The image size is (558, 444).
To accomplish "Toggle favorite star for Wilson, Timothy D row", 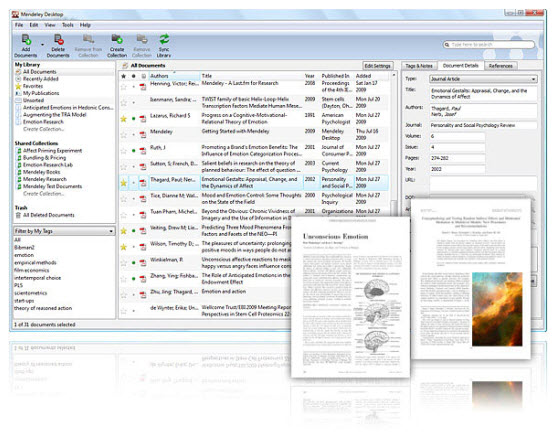I will 123,247.
